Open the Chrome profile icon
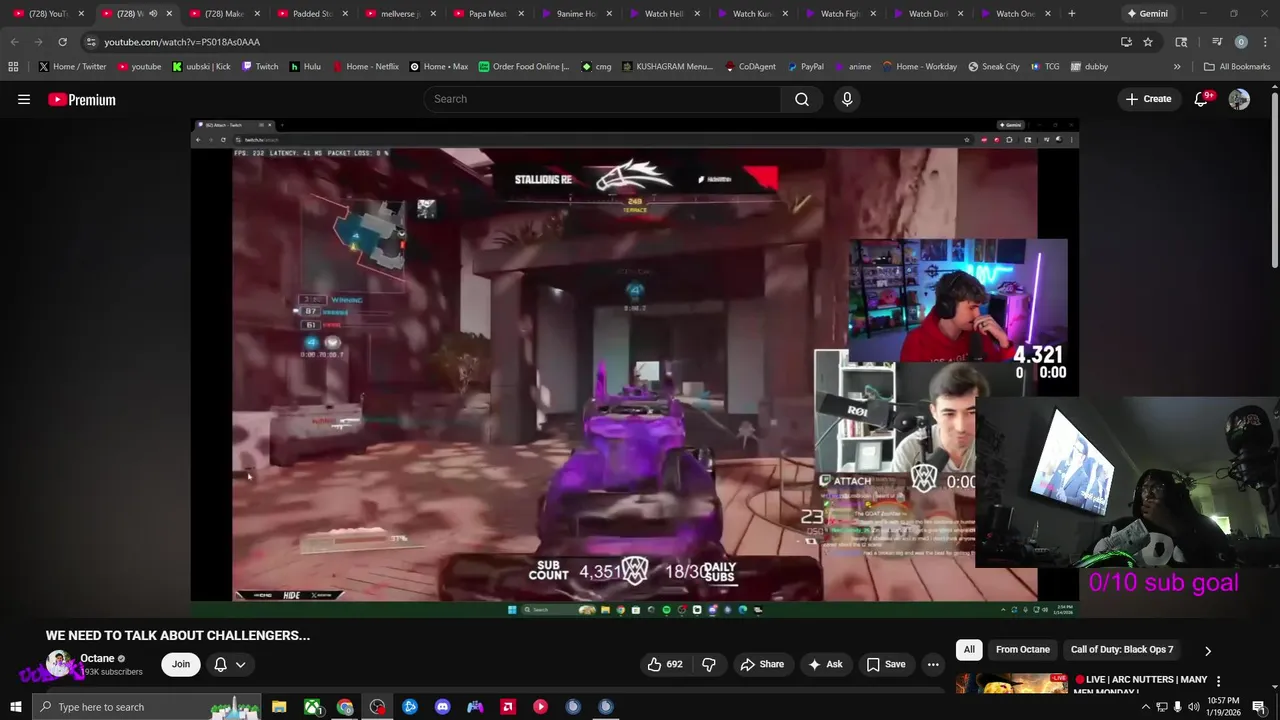Image resolution: width=1280 pixels, height=720 pixels. click(1241, 42)
